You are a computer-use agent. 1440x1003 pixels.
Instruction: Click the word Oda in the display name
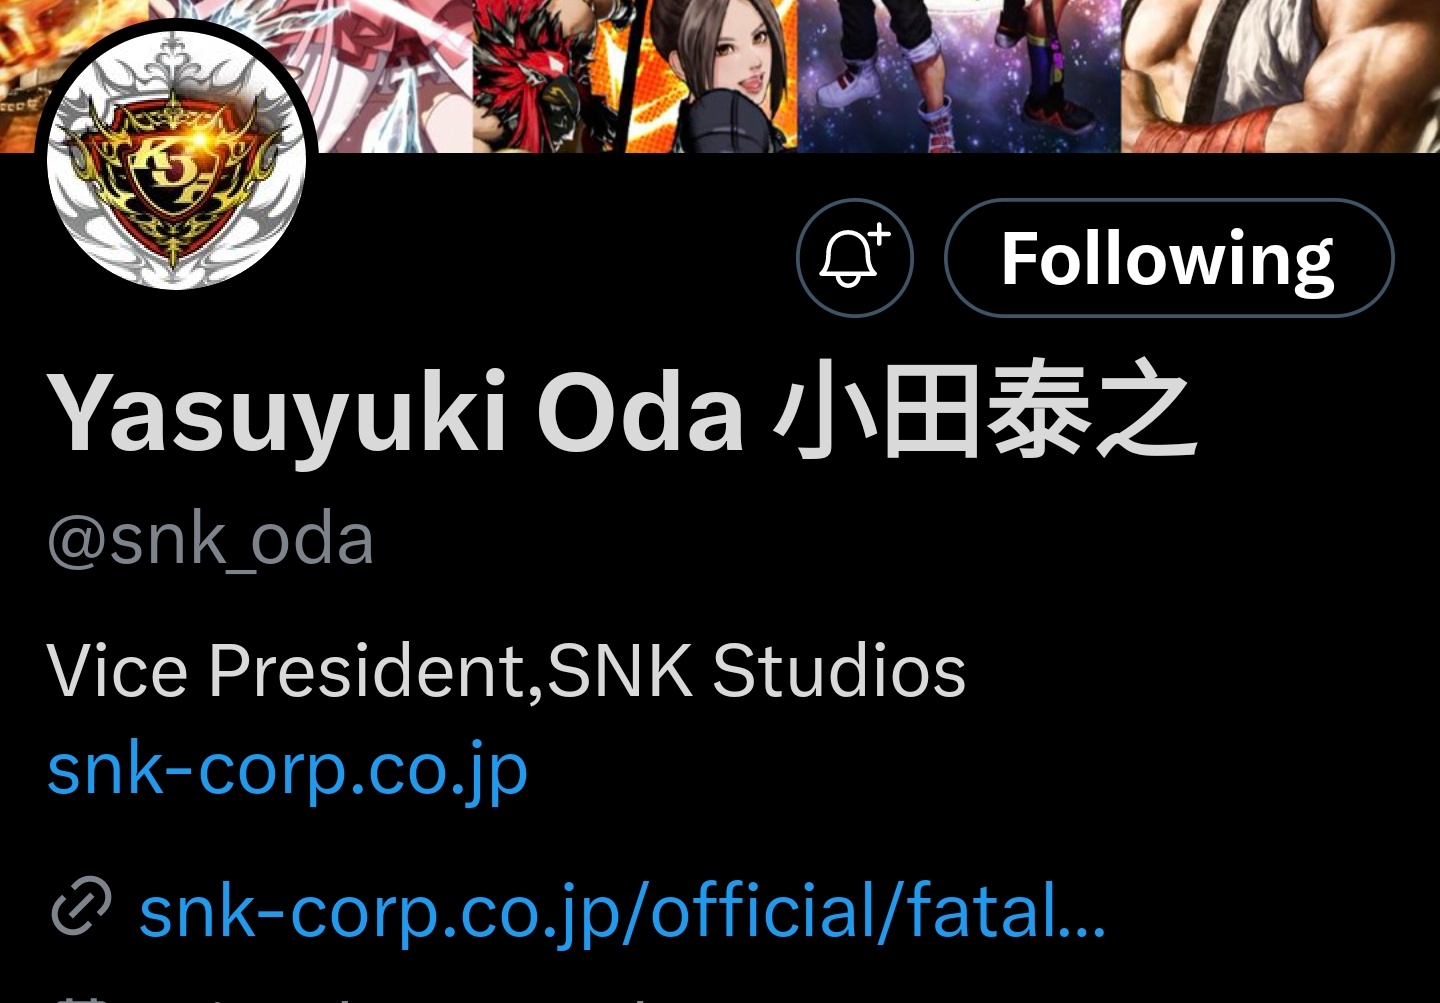click(641, 412)
